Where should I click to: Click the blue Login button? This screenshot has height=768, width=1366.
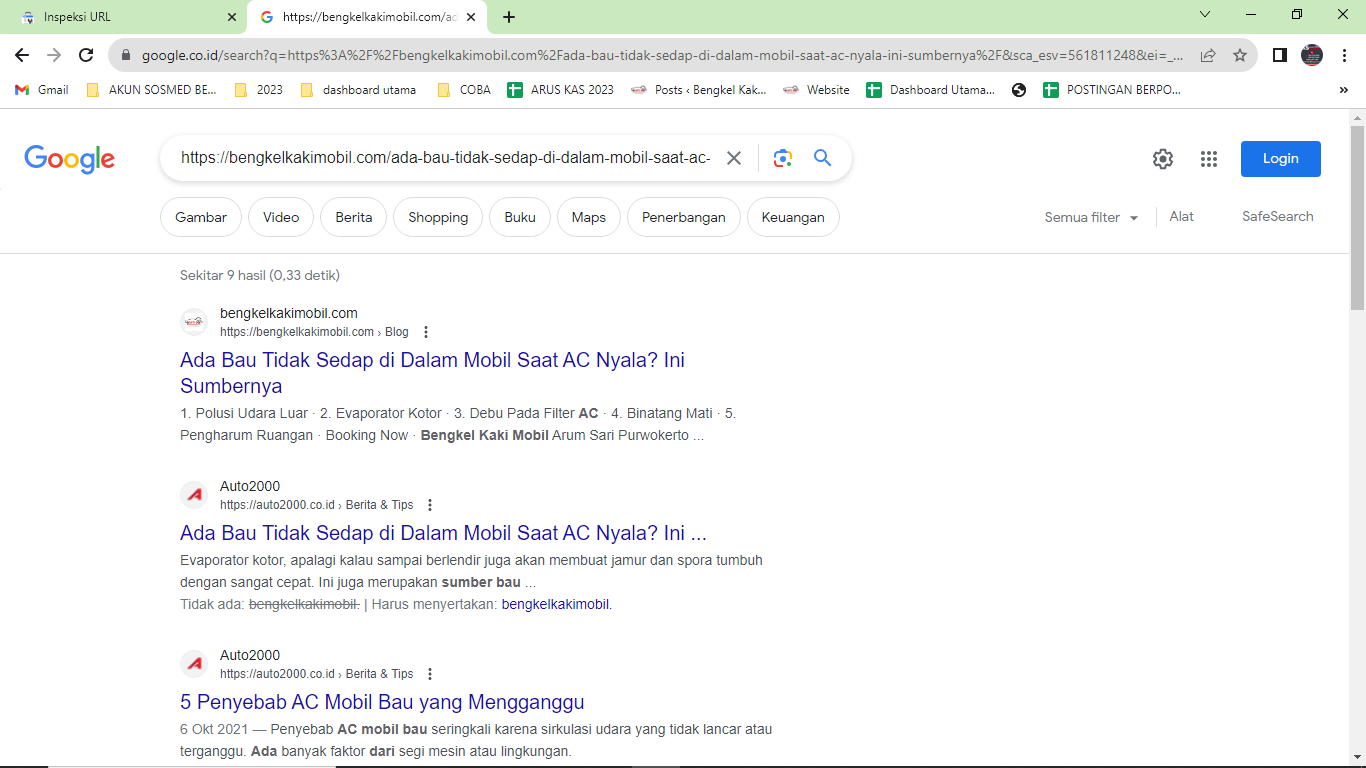coord(1281,159)
